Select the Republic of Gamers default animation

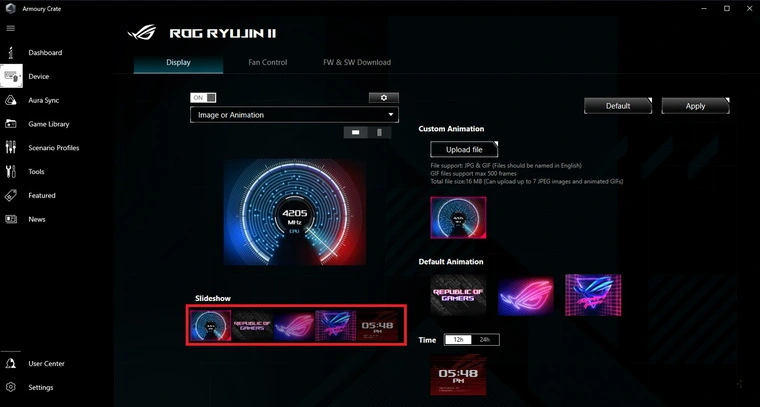[458, 296]
